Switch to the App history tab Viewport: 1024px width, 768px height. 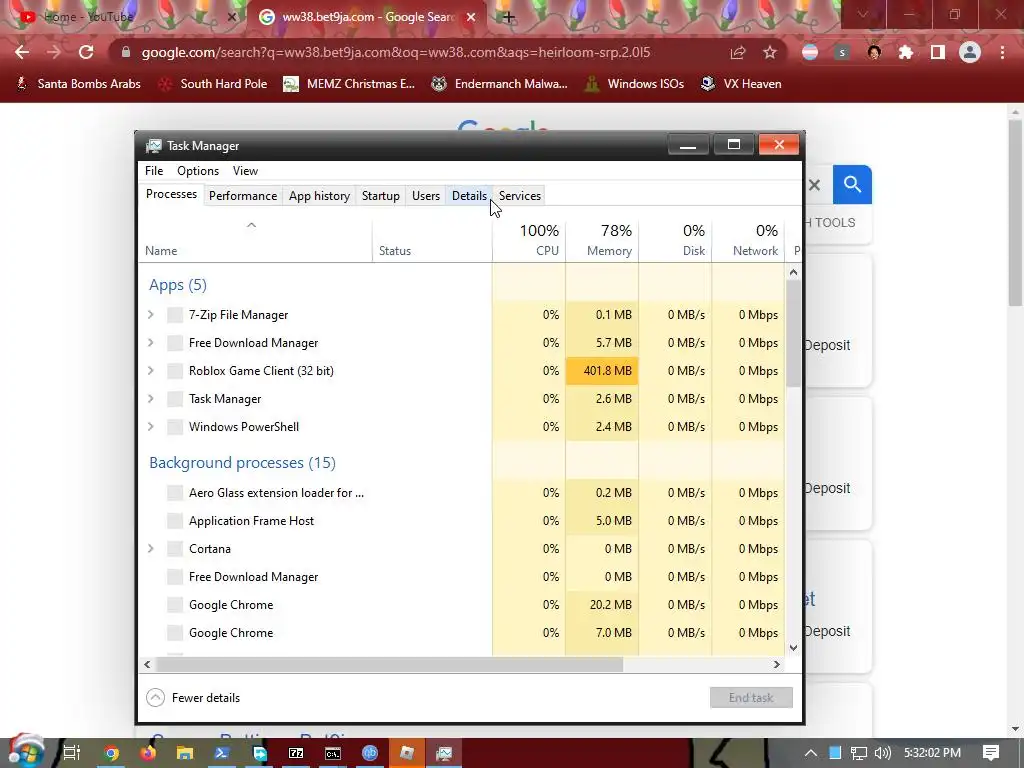319,196
